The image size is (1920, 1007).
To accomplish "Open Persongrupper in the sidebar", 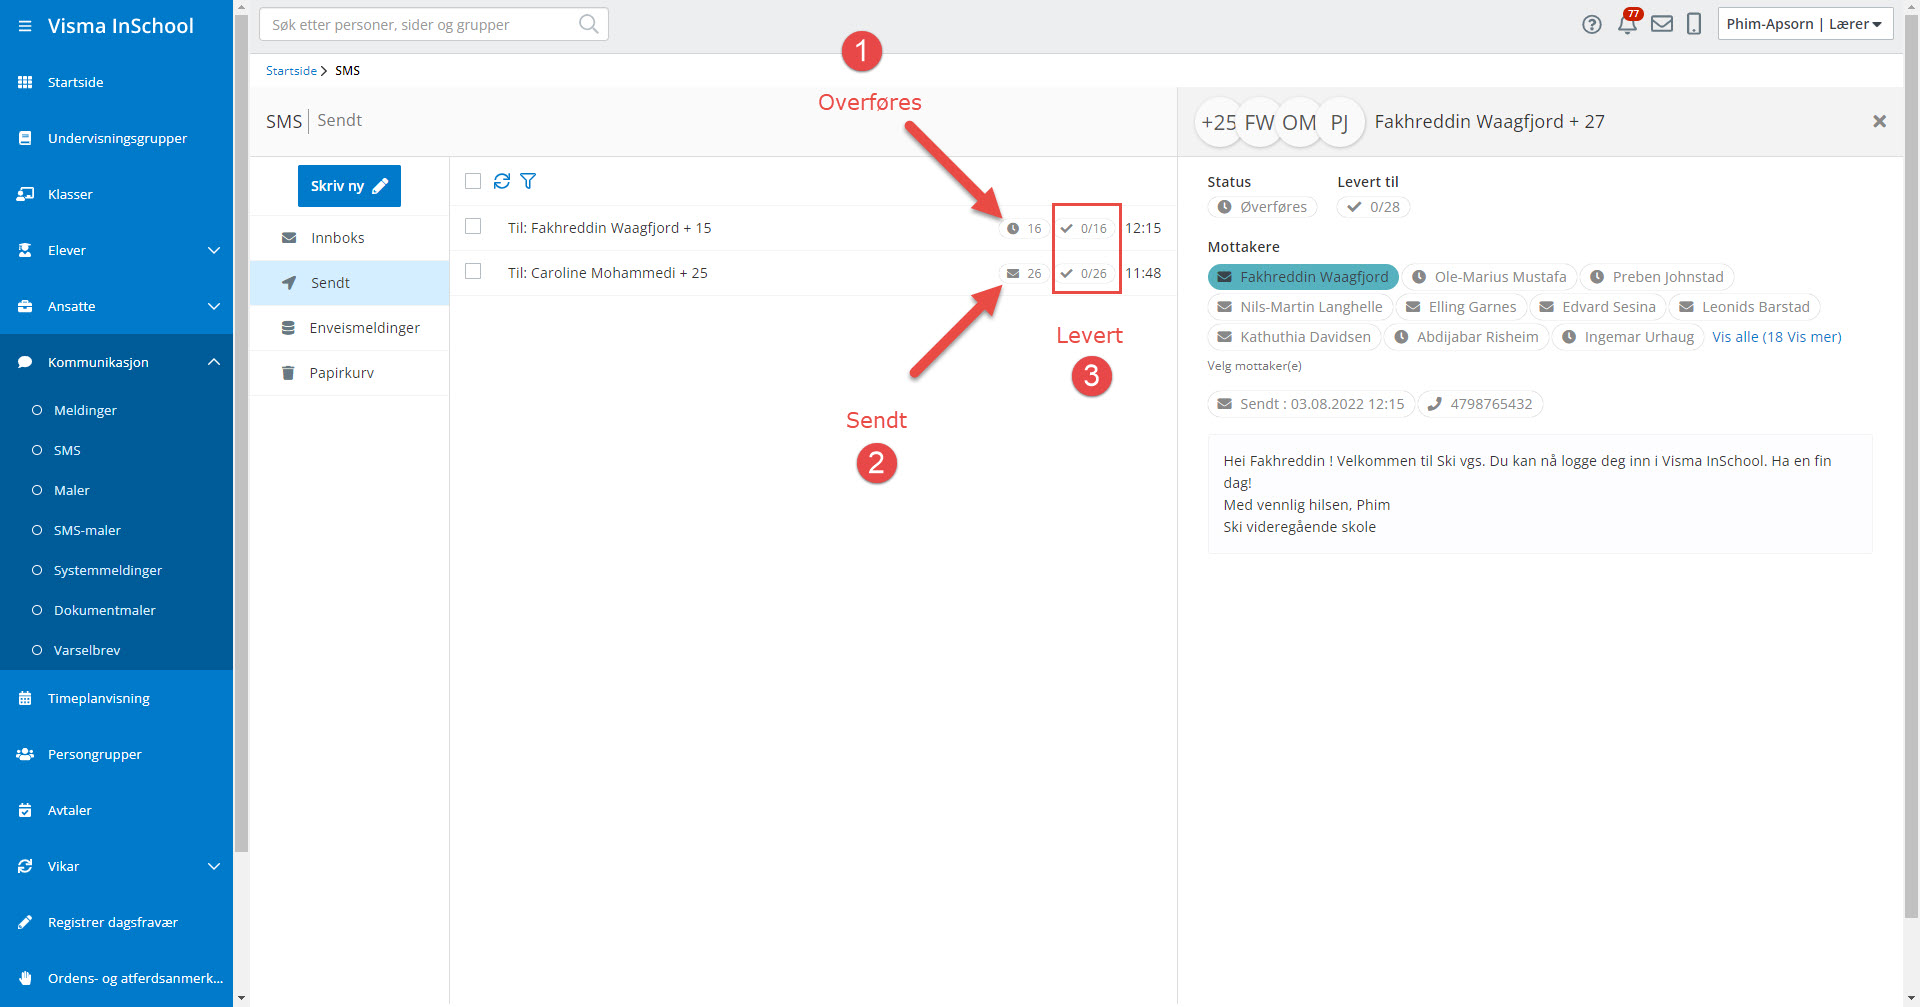I will pyautogui.click(x=116, y=754).
